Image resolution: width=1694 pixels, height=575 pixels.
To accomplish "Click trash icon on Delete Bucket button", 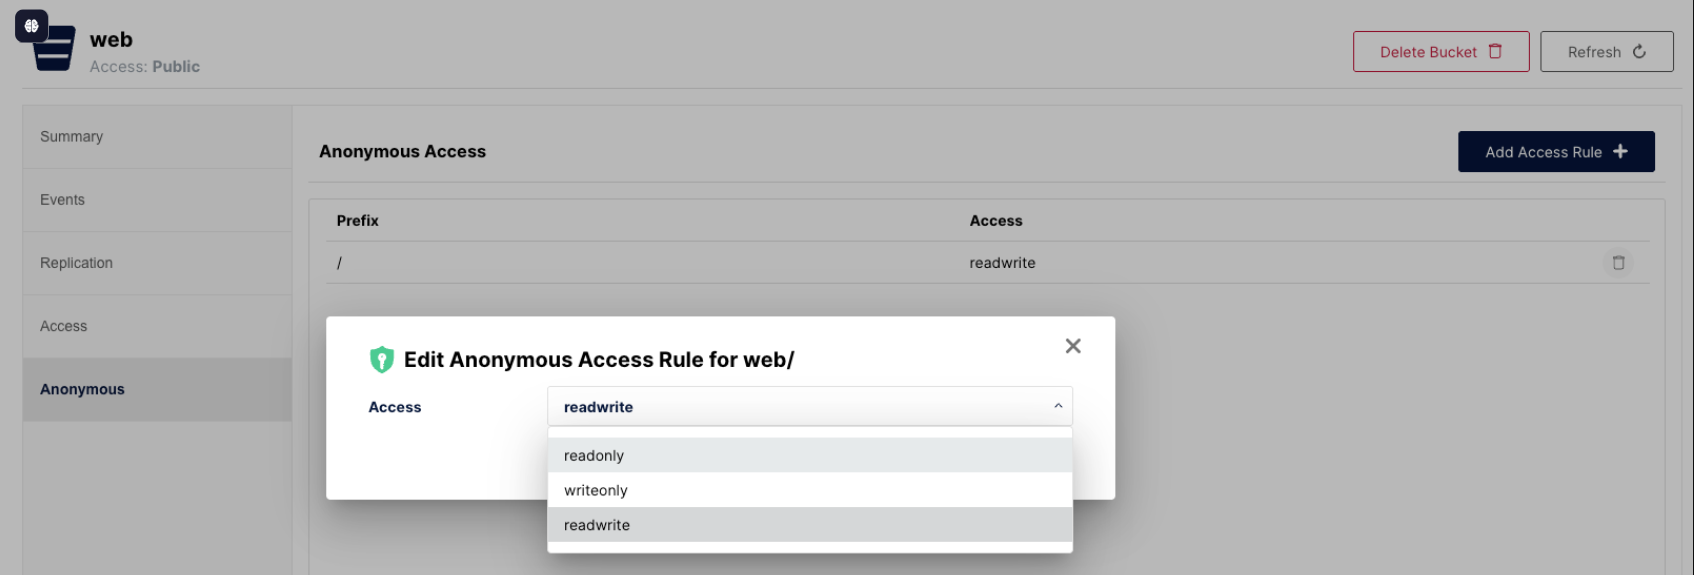I will click(x=1495, y=51).
